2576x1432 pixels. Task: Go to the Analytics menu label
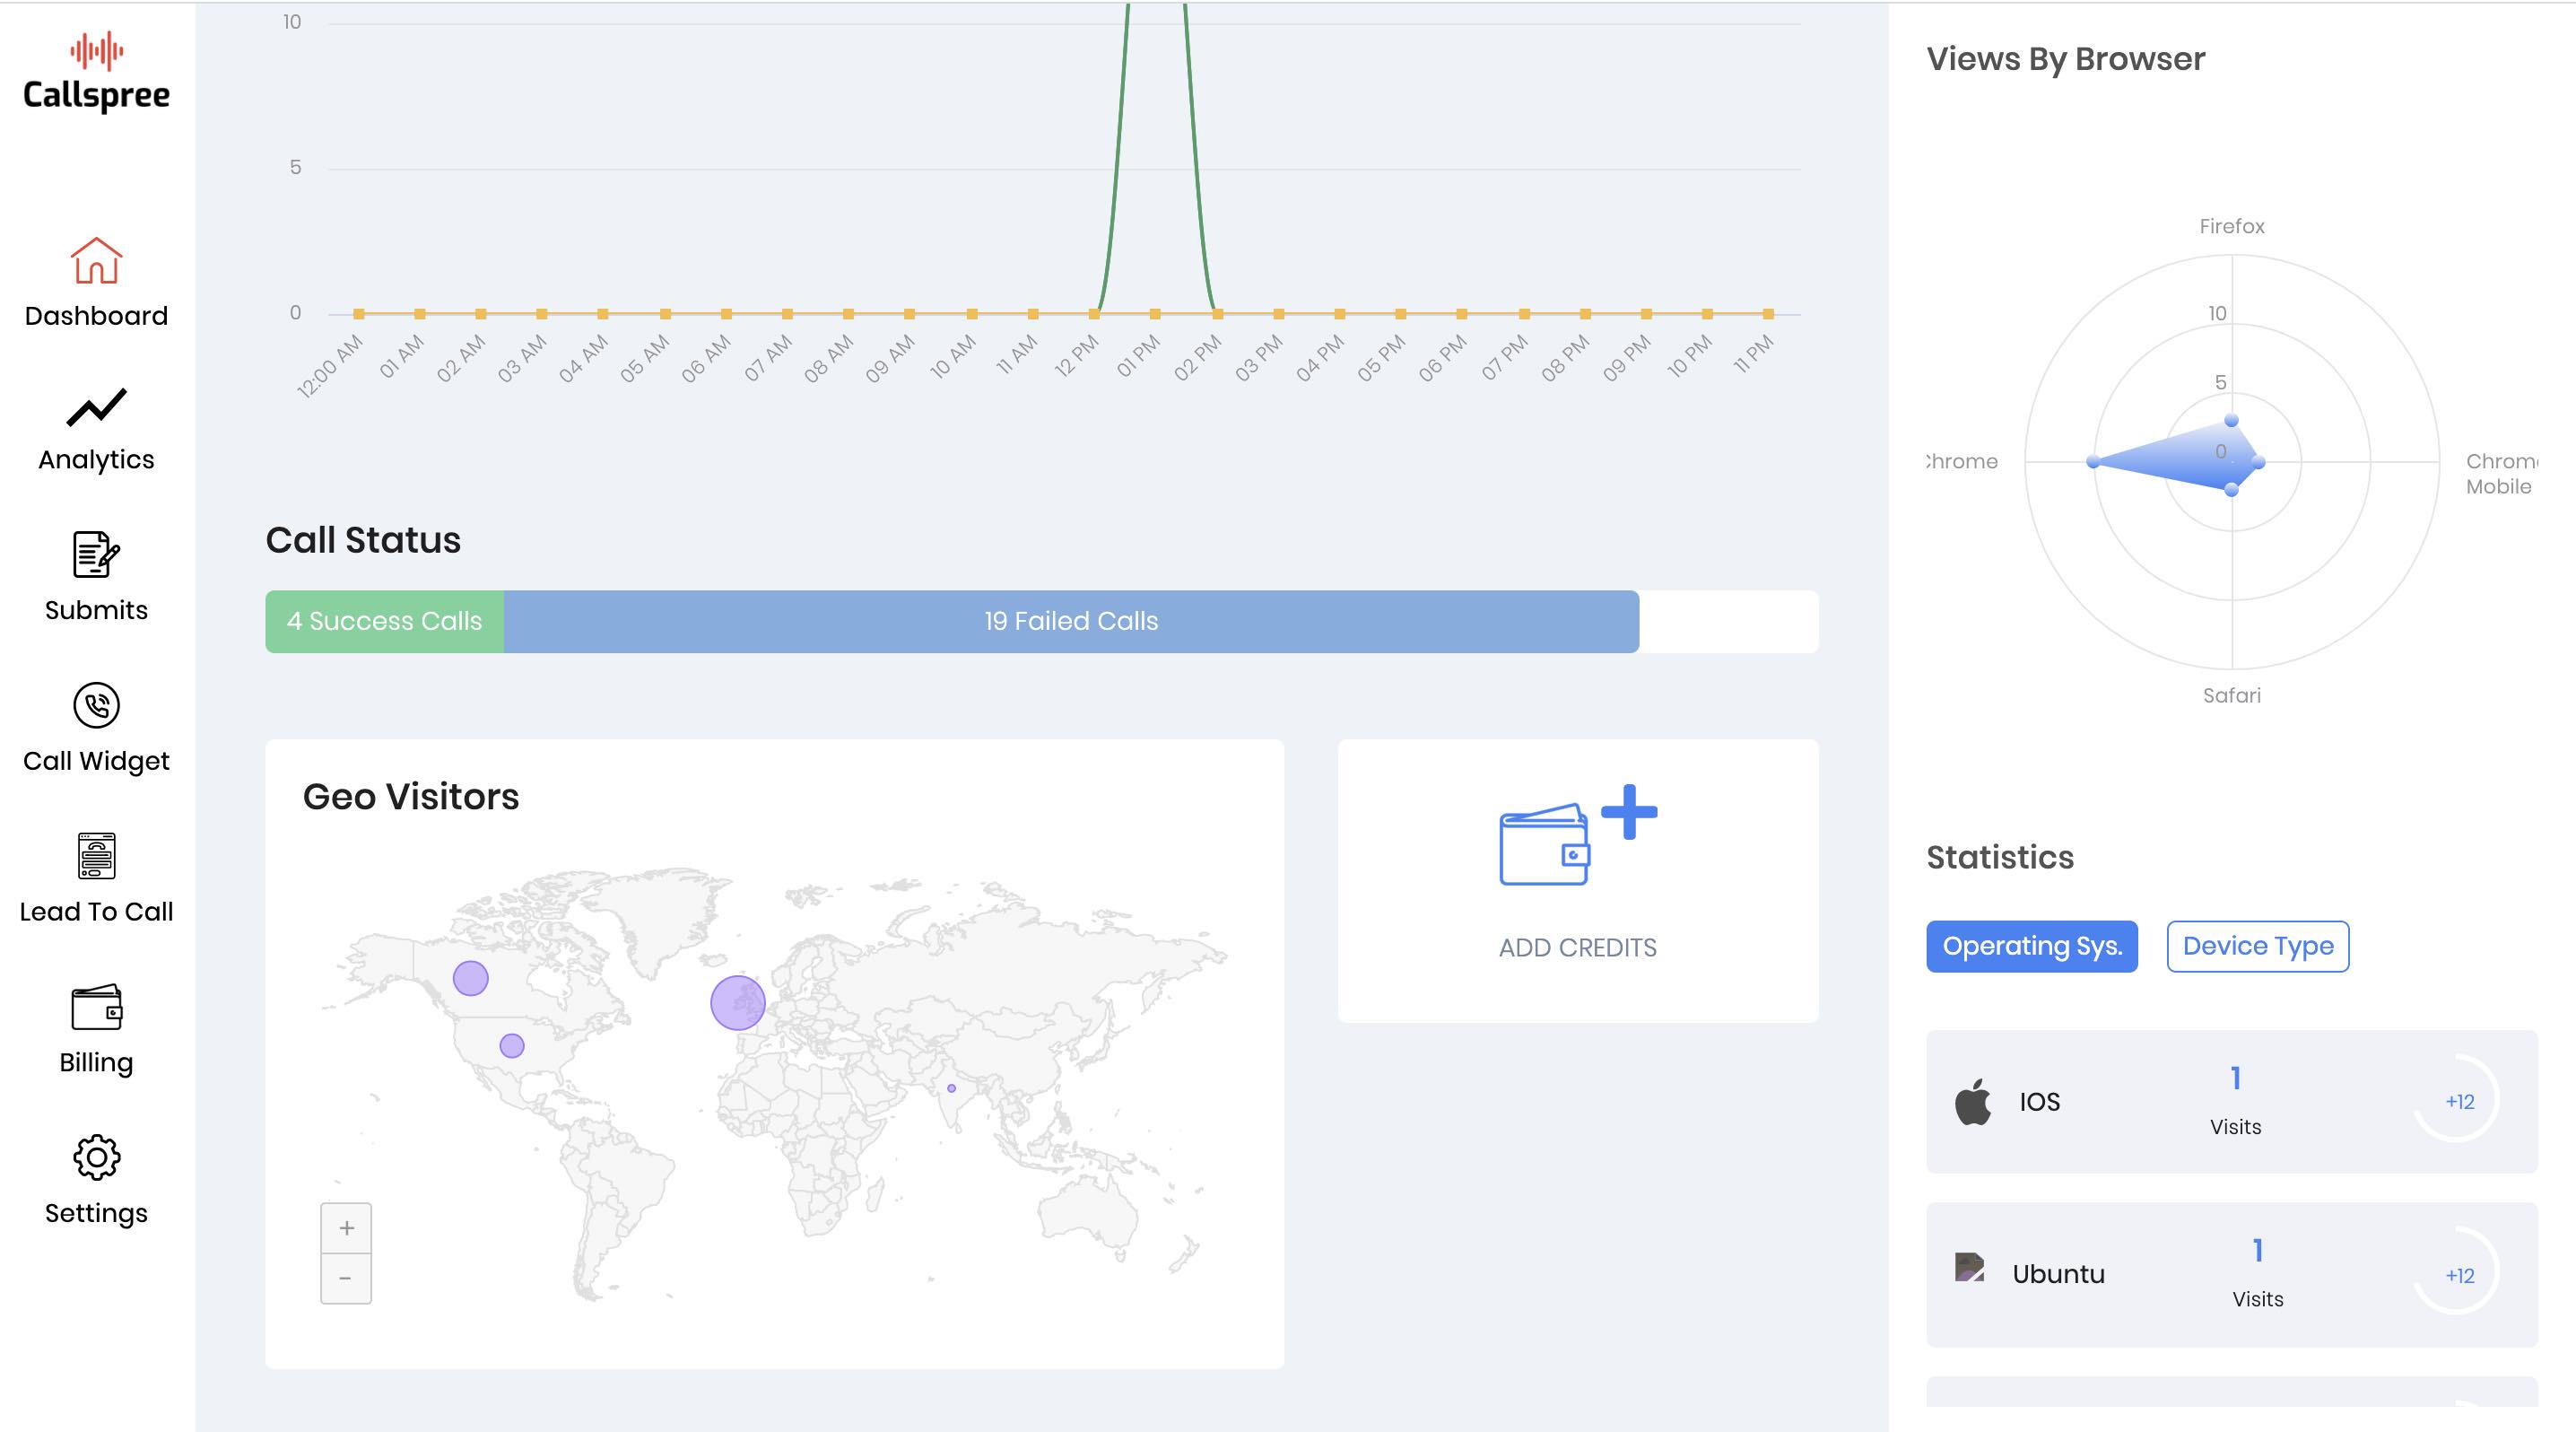pyautogui.click(x=96, y=460)
